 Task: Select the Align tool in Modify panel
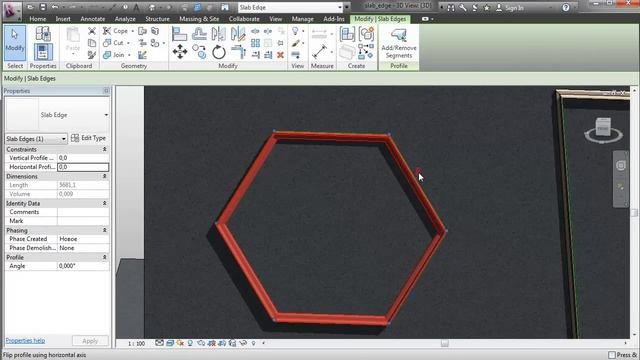(179, 34)
